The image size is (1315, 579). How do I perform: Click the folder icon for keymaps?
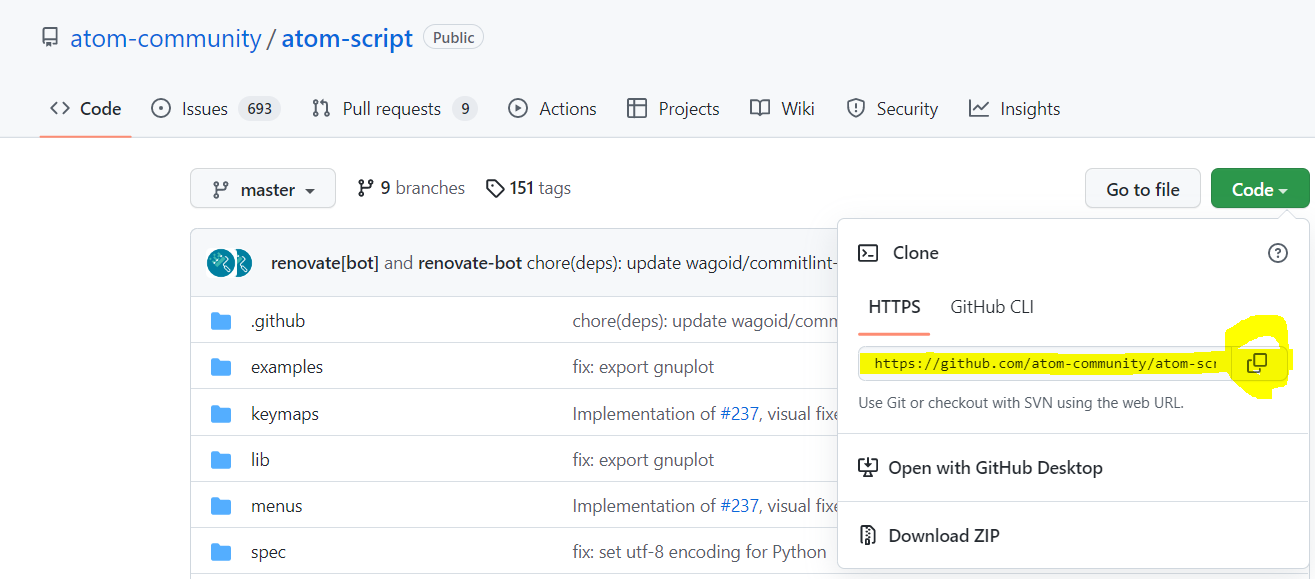(x=221, y=414)
